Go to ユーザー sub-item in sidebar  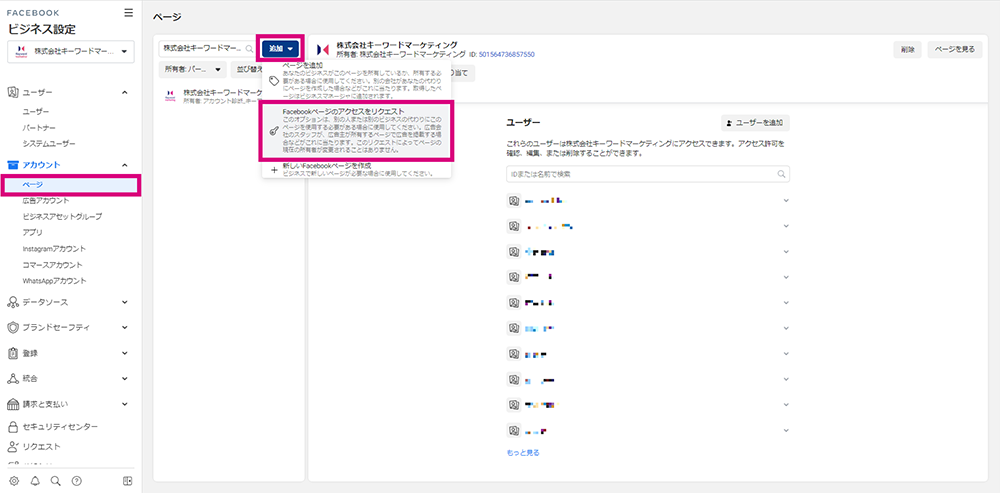(36, 112)
